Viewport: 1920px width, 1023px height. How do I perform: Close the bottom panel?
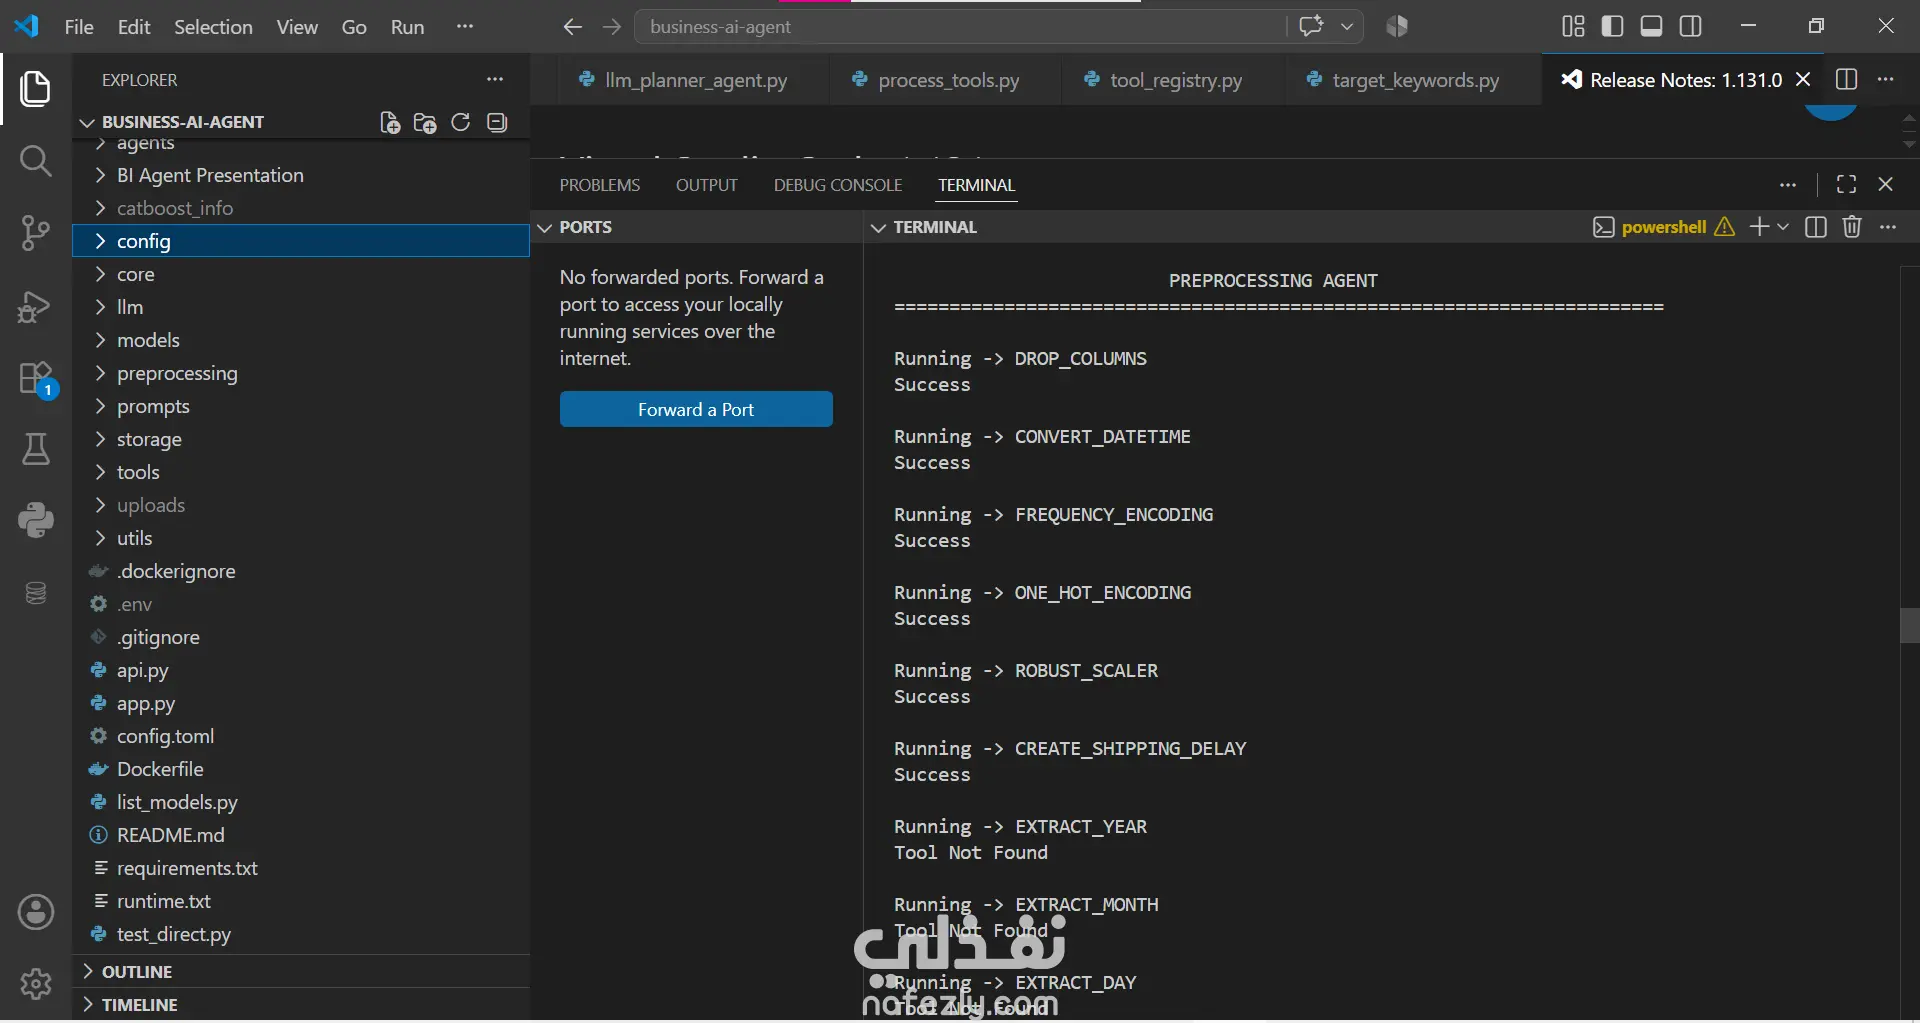pos(1886,184)
